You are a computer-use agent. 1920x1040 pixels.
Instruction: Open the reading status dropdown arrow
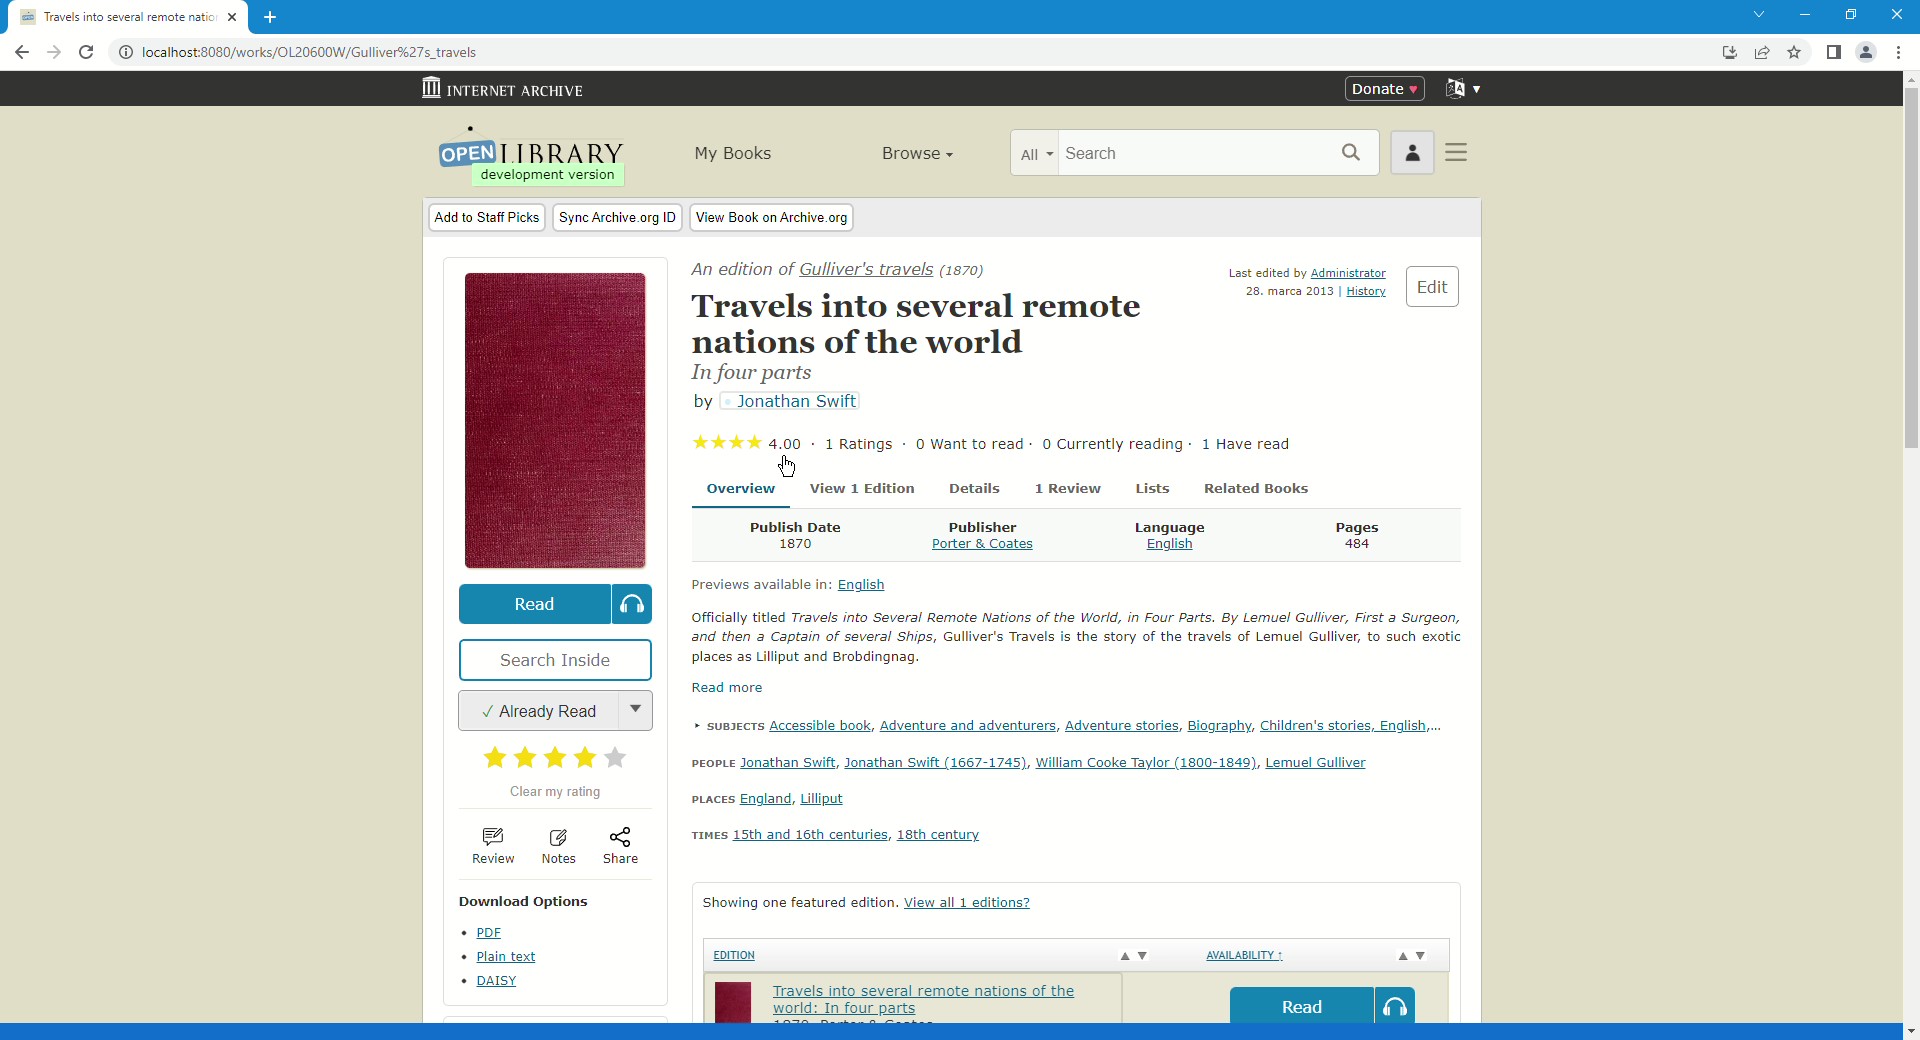click(x=635, y=710)
